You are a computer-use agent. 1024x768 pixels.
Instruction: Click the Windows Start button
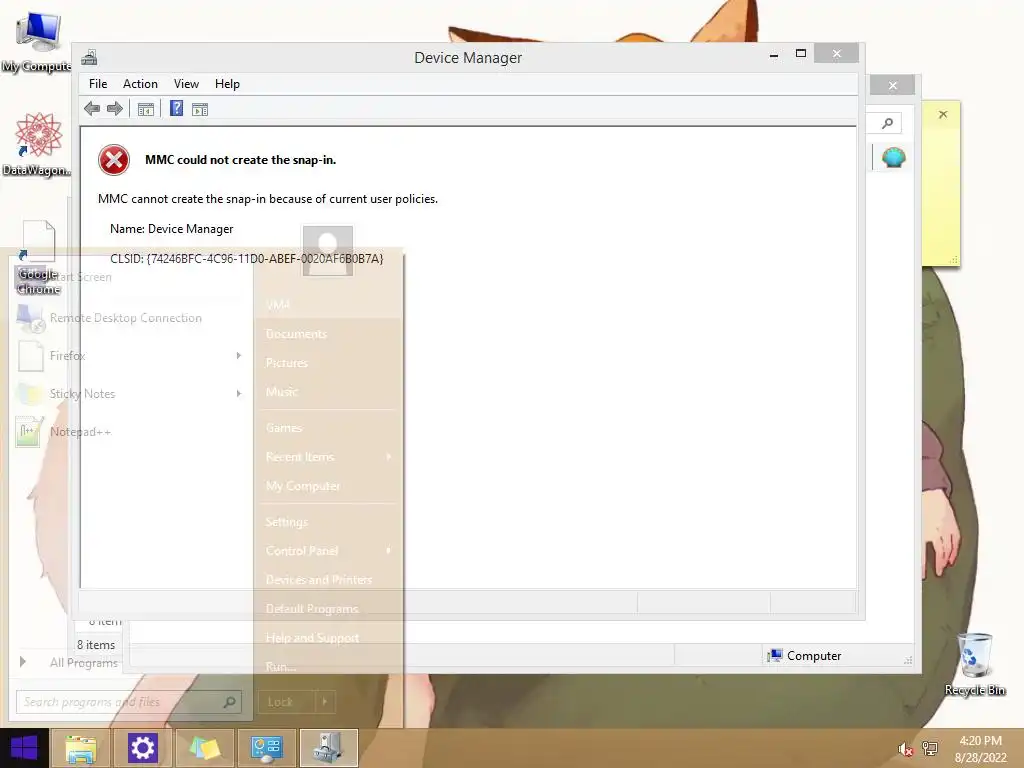tap(24, 748)
